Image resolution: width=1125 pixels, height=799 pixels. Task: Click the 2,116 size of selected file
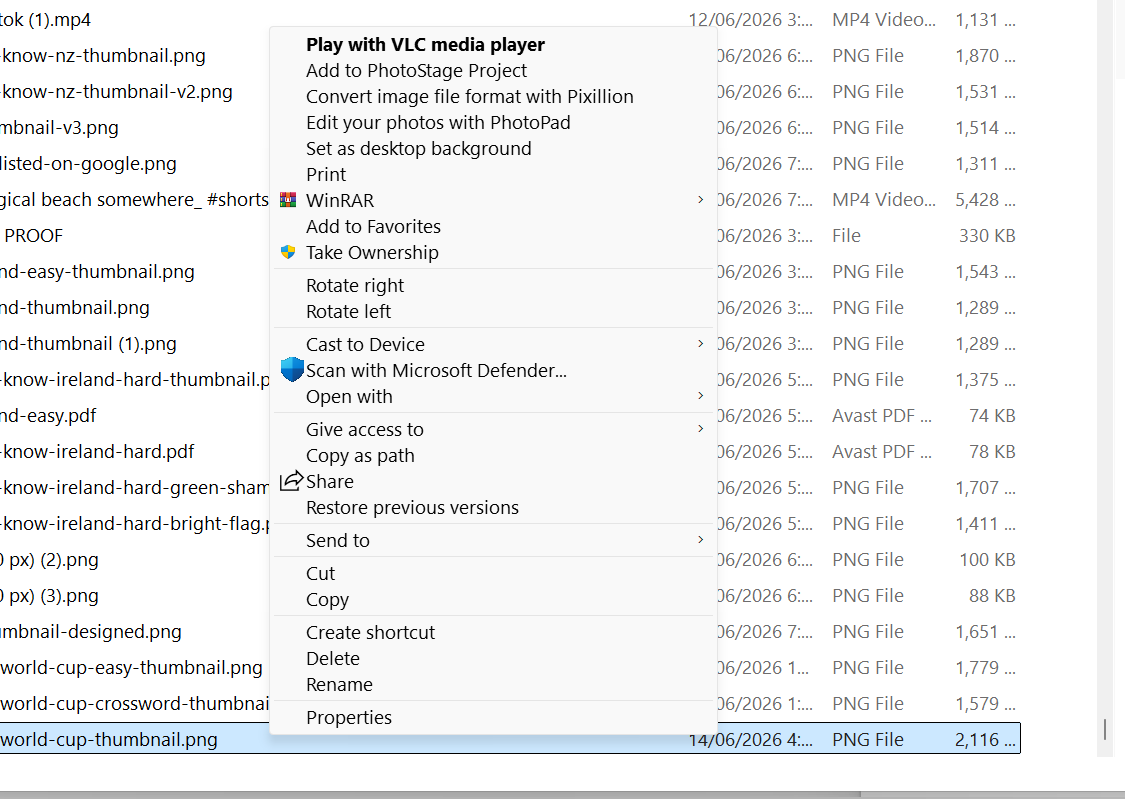click(x=985, y=739)
